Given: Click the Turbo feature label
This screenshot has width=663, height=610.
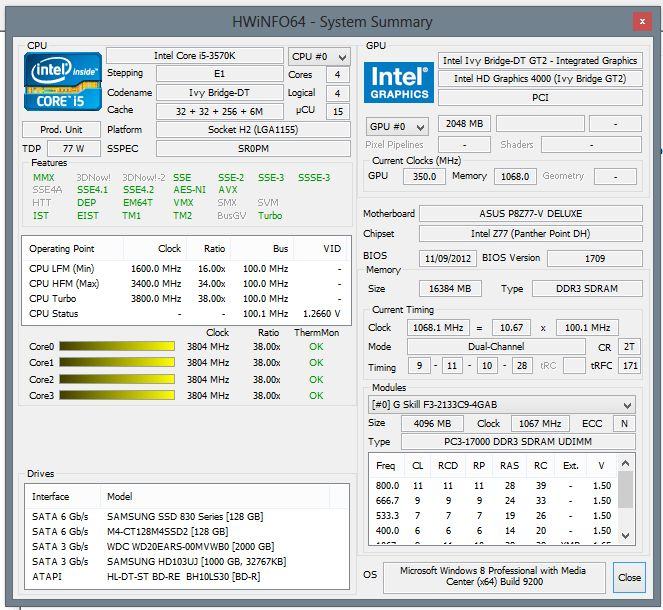Looking at the screenshot, I should coord(270,216).
